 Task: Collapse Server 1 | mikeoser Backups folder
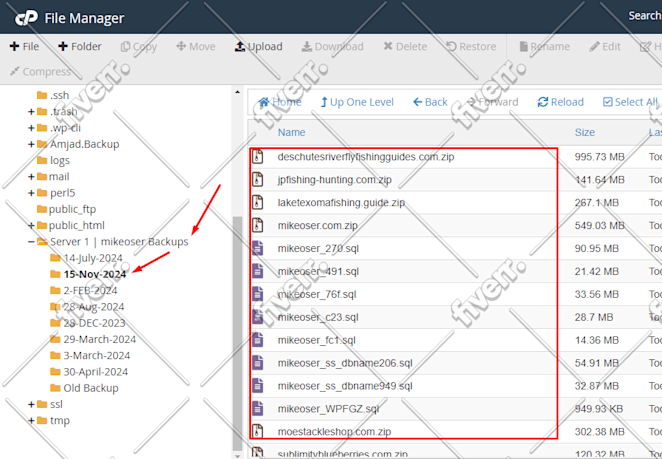point(31,242)
